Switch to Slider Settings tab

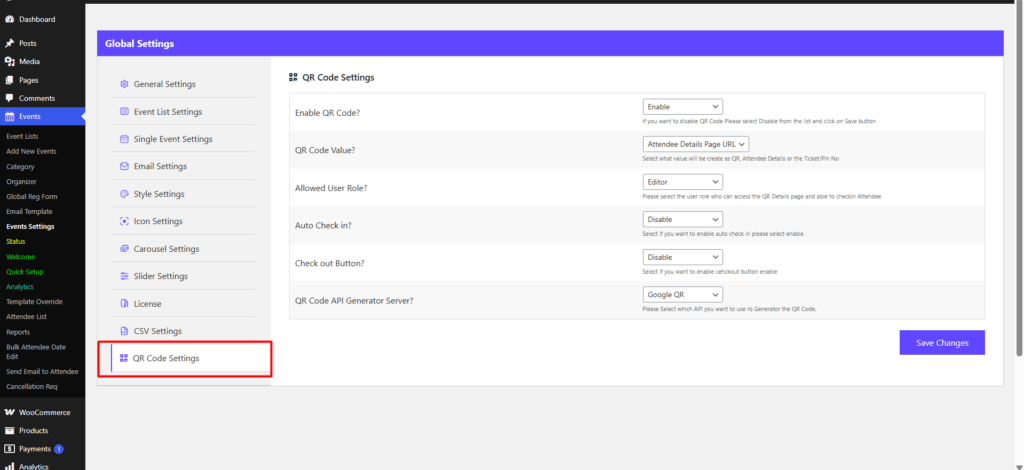pyautogui.click(x=183, y=276)
